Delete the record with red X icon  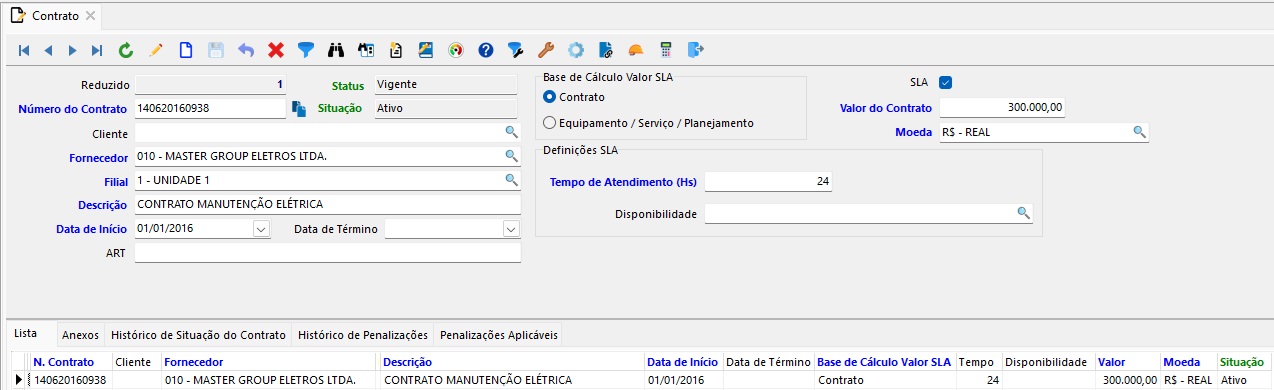(x=276, y=49)
